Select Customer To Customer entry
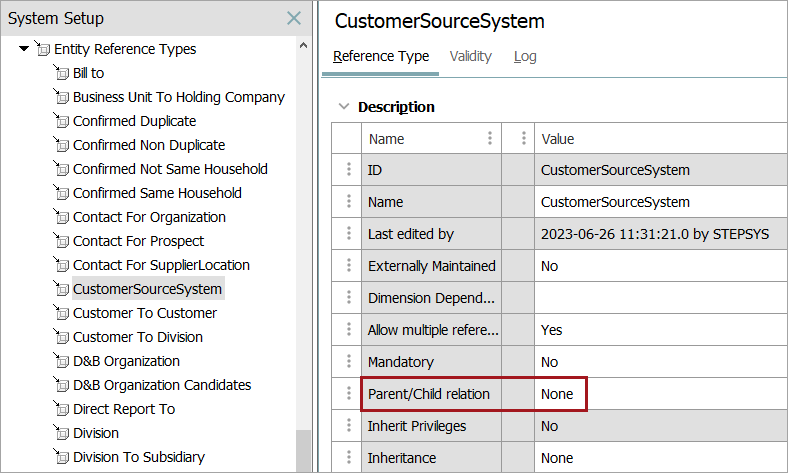This screenshot has height=473, width=788. (x=145, y=313)
